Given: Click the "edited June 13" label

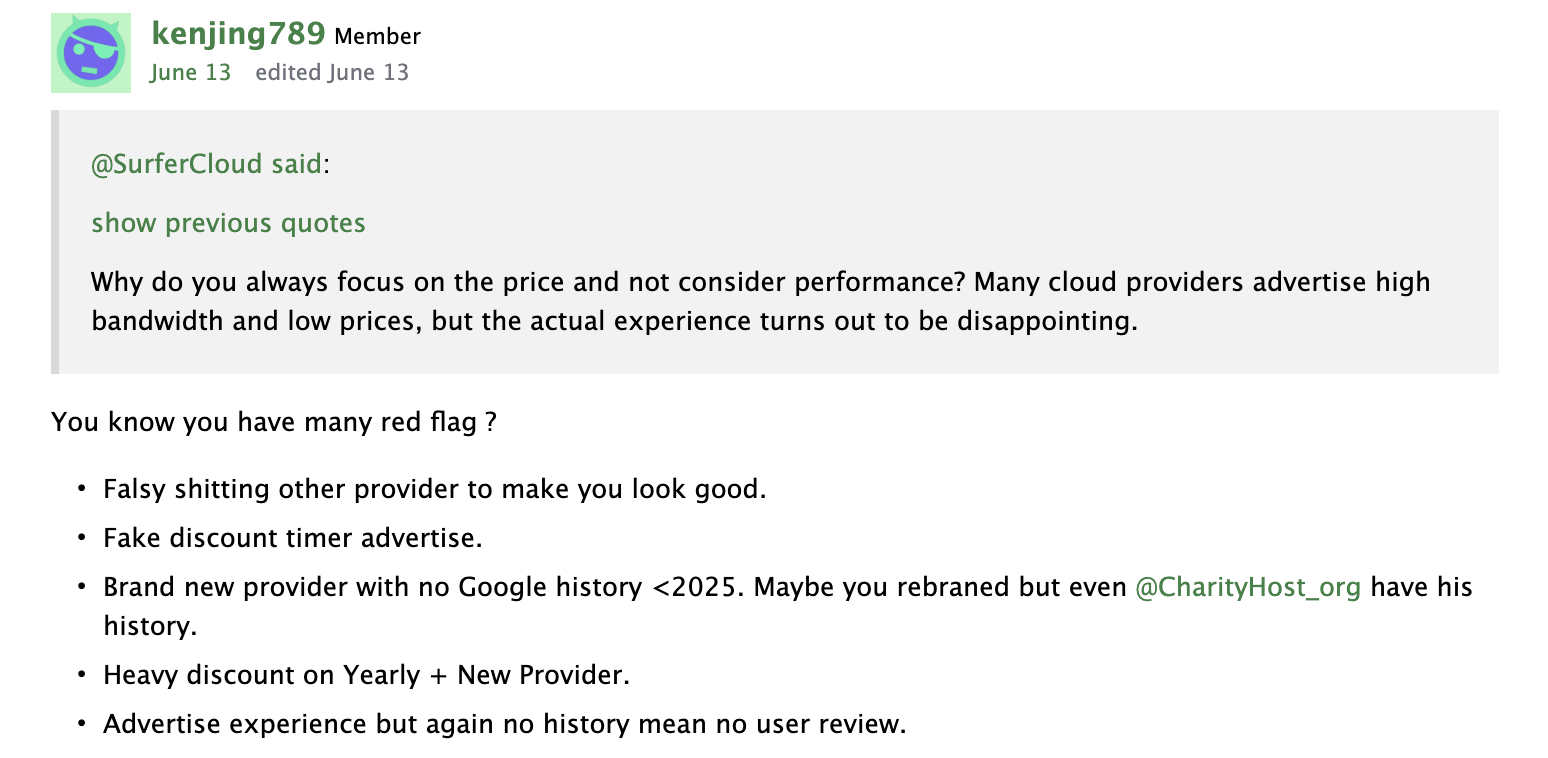Looking at the screenshot, I should 332,73.
